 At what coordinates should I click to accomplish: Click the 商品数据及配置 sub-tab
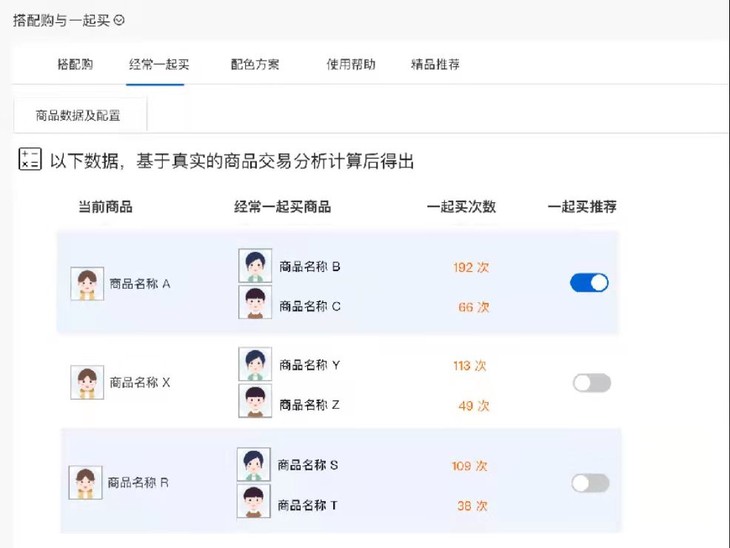pos(78,115)
